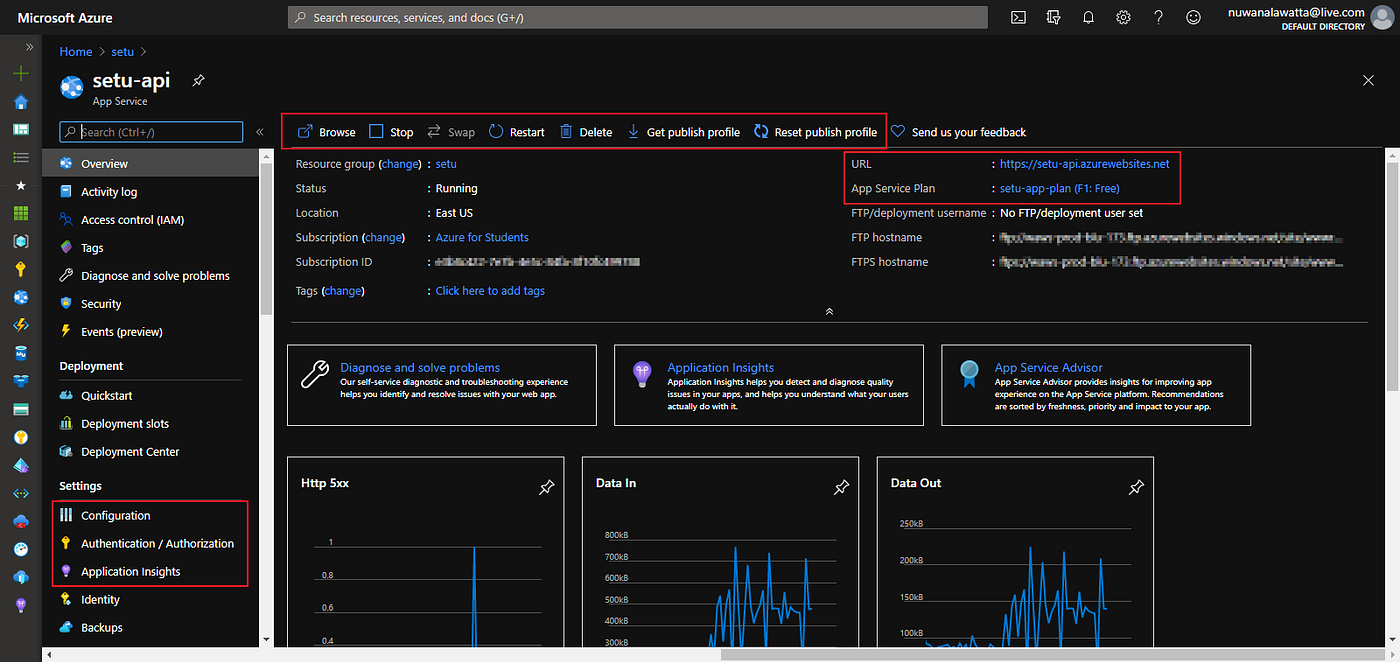Select Overview in the resource menu
The width and height of the screenshot is (1400, 662).
[x=150, y=164]
